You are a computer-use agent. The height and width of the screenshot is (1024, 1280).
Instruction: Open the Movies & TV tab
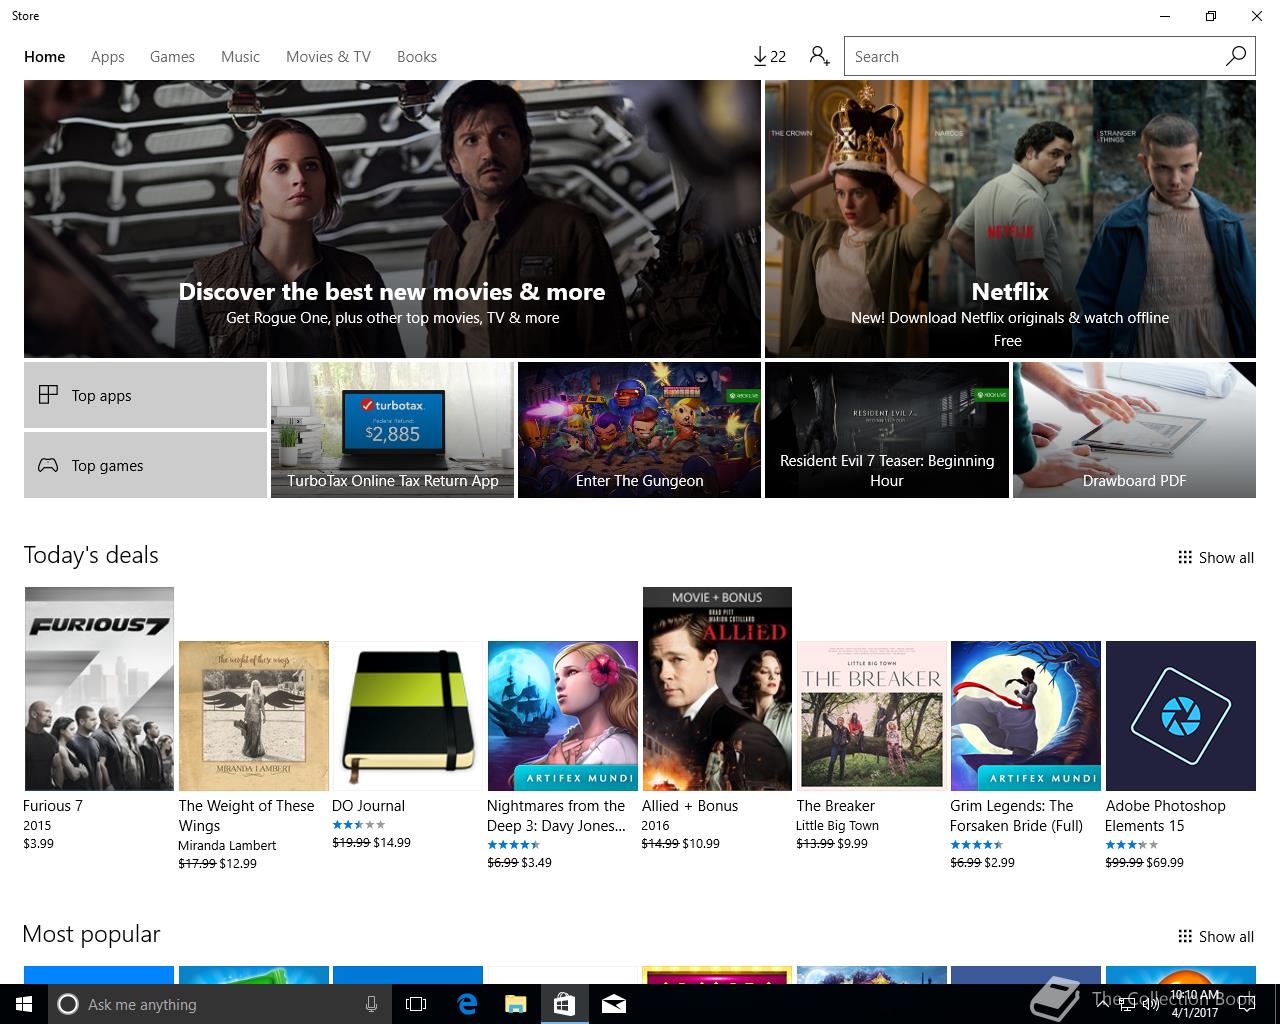(328, 57)
